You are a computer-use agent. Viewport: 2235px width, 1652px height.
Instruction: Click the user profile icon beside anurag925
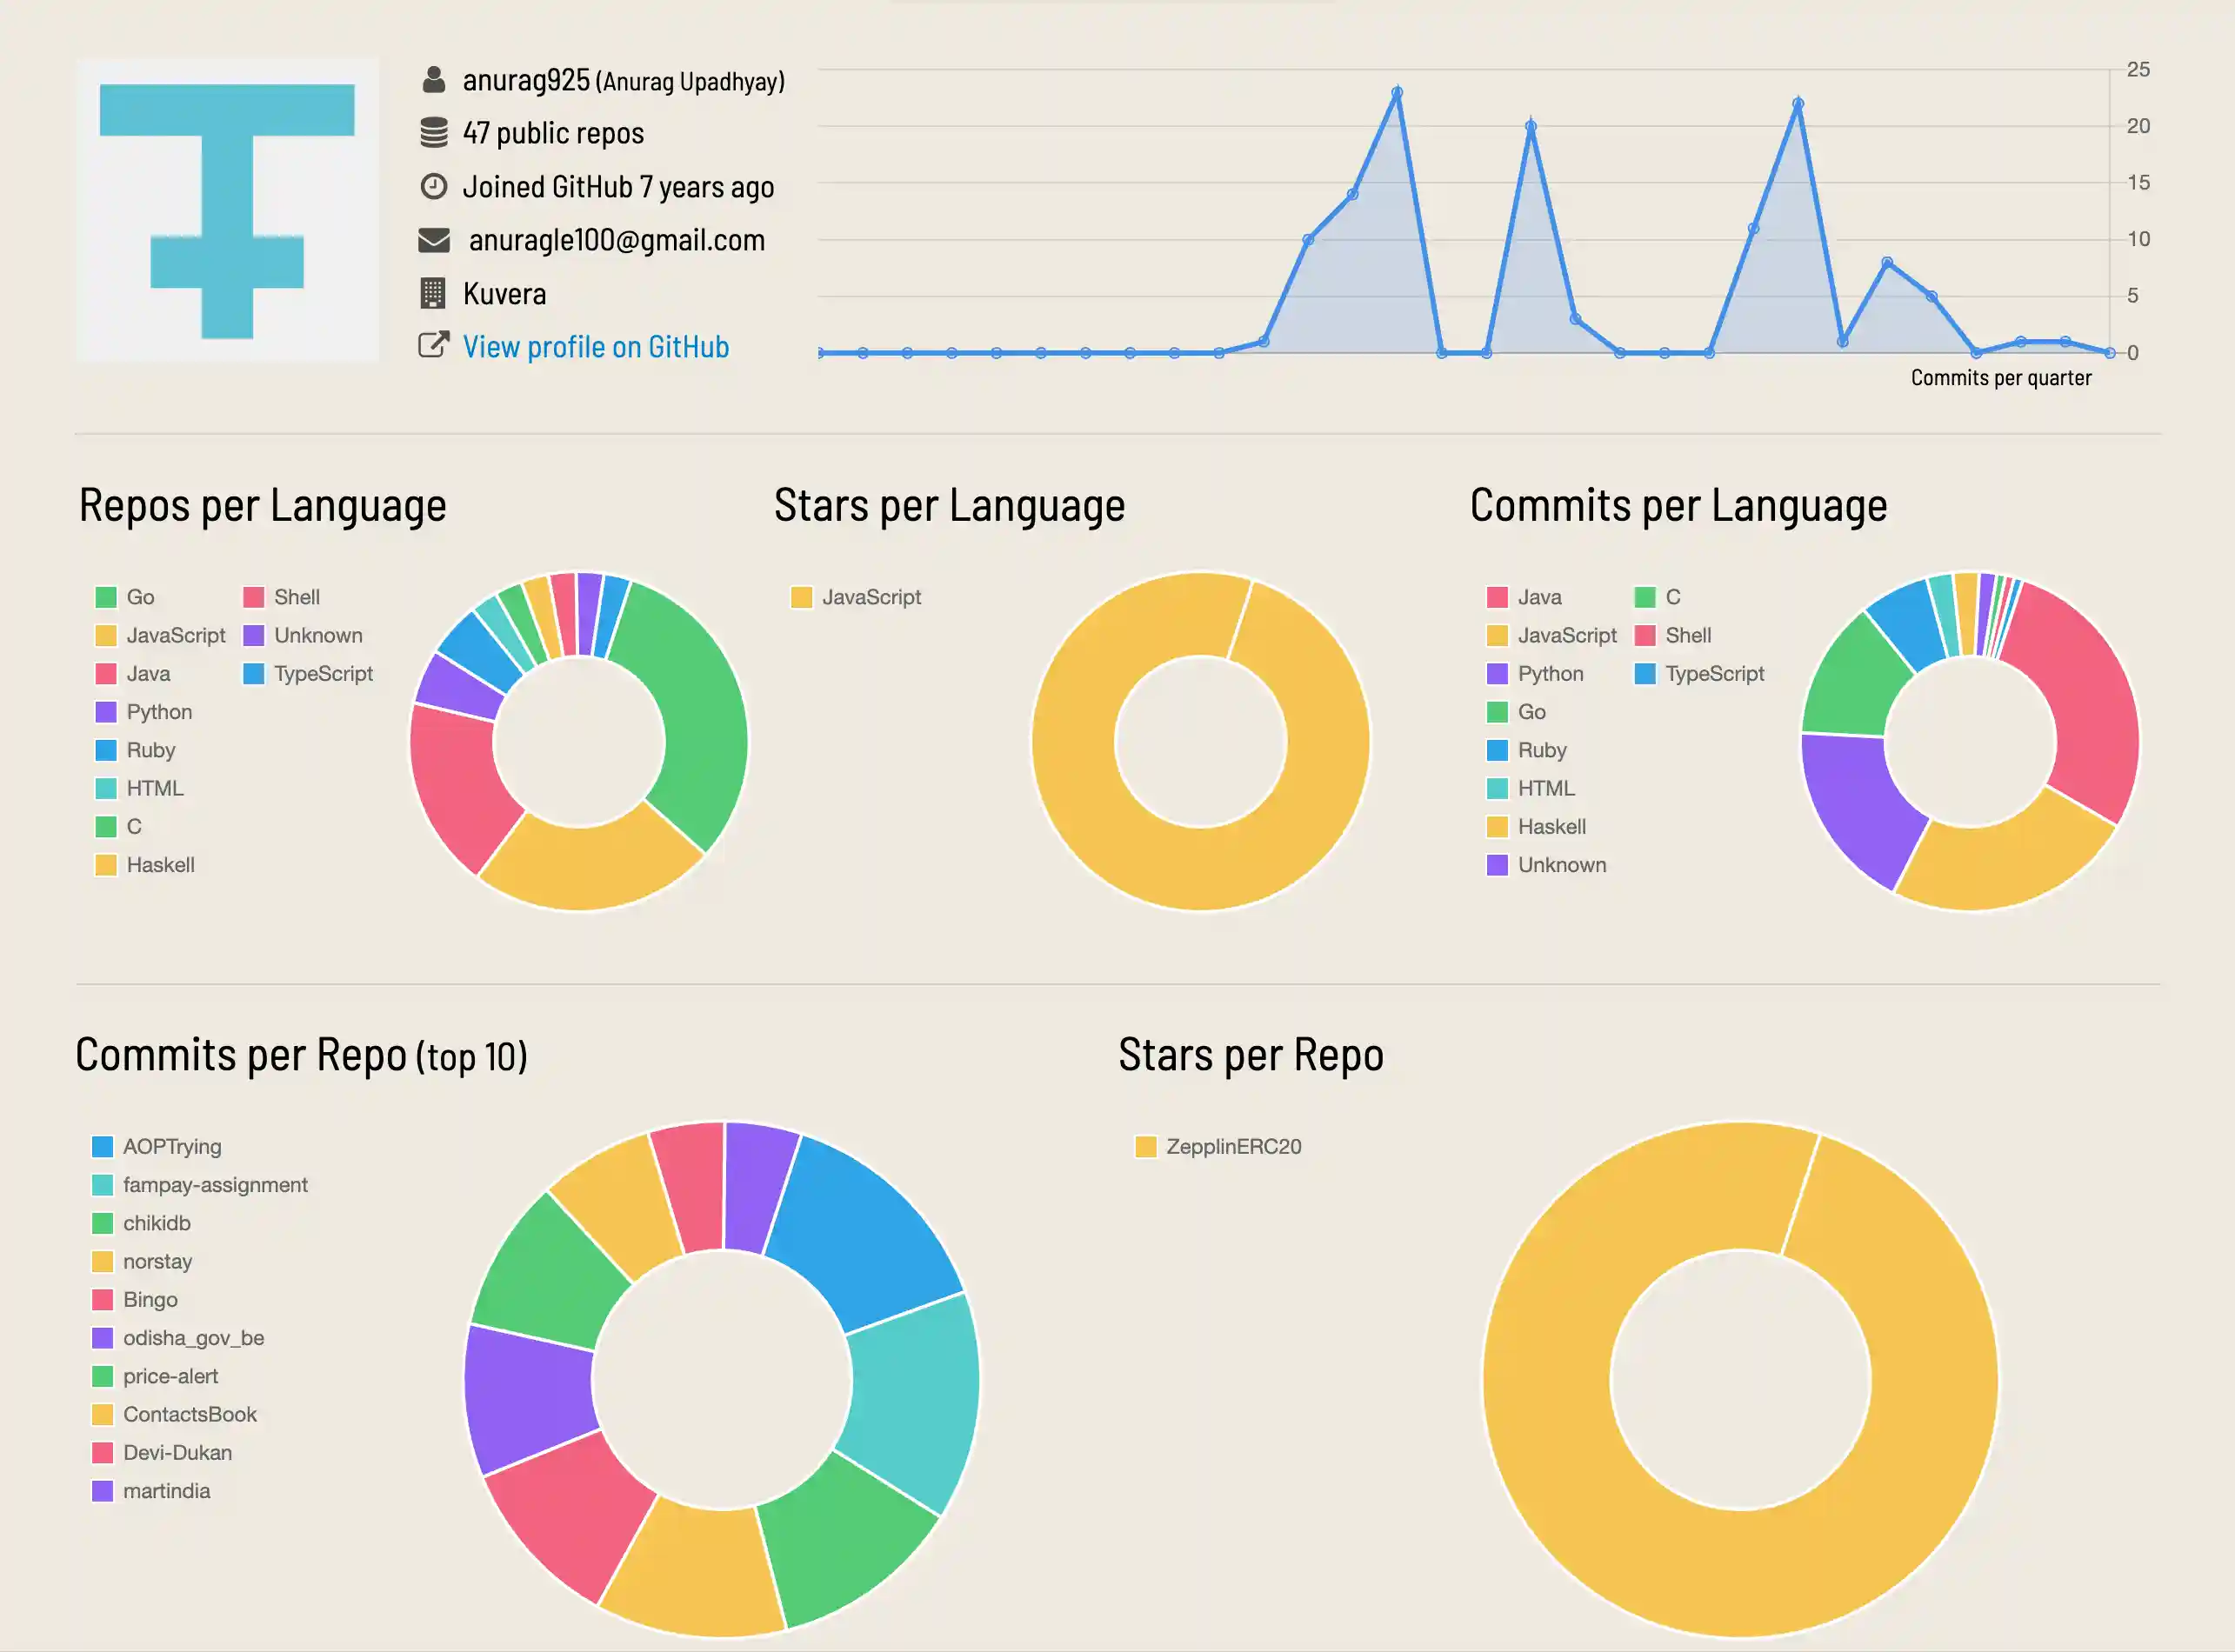point(433,80)
